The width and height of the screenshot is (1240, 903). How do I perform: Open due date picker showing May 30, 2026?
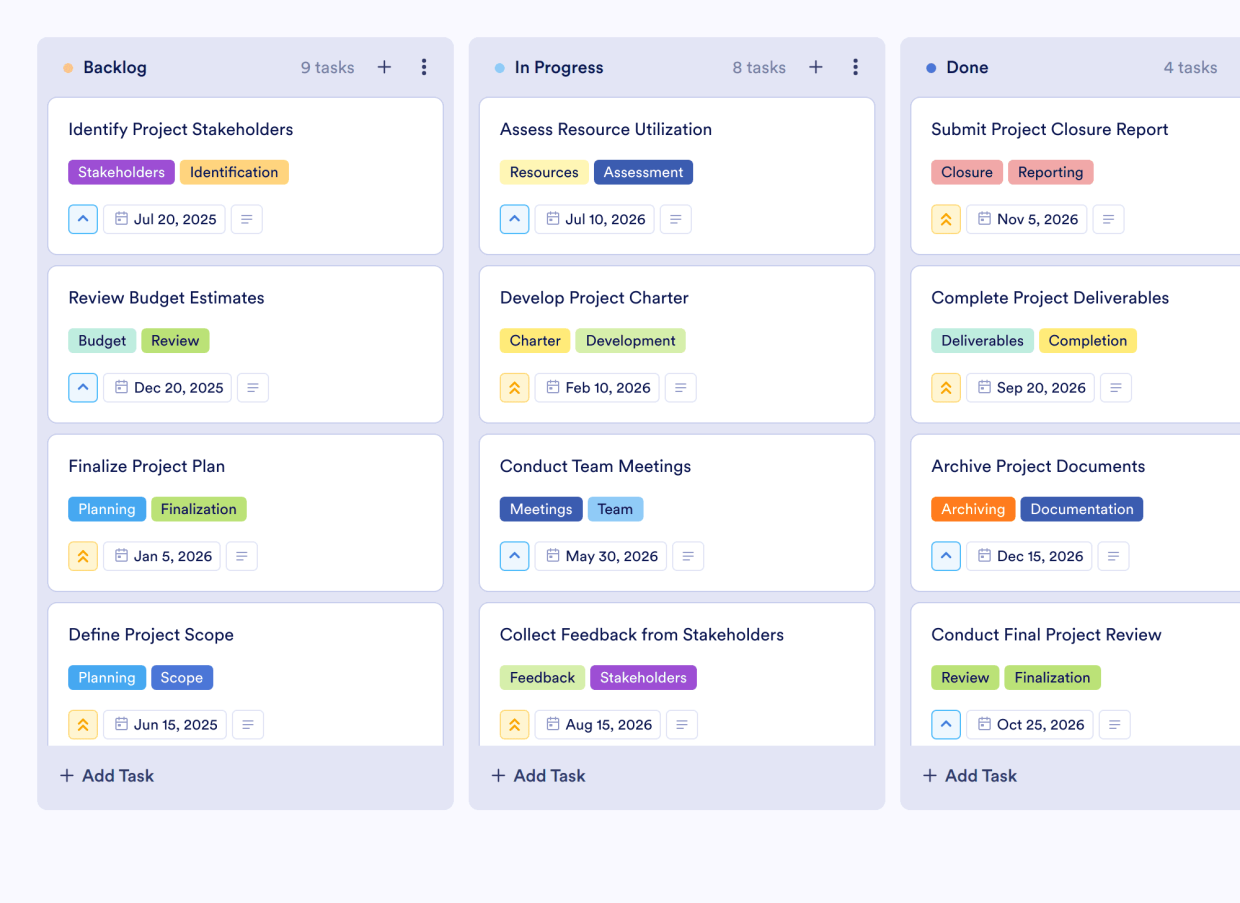tap(600, 556)
